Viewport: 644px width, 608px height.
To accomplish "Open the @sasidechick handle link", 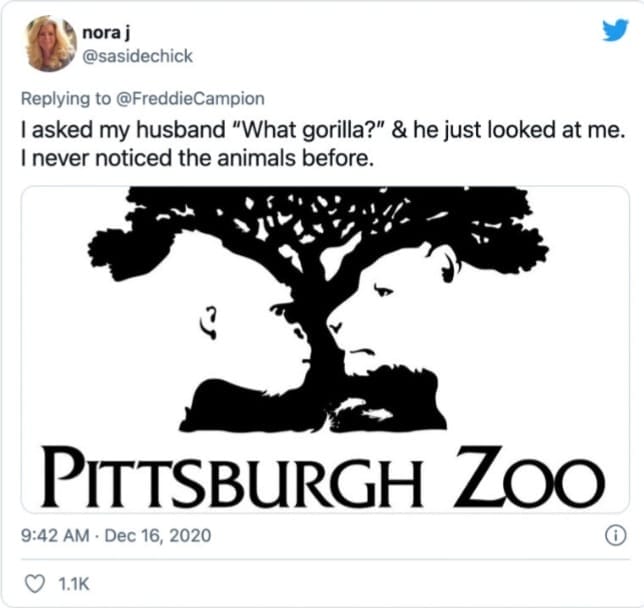I will tap(138, 56).
